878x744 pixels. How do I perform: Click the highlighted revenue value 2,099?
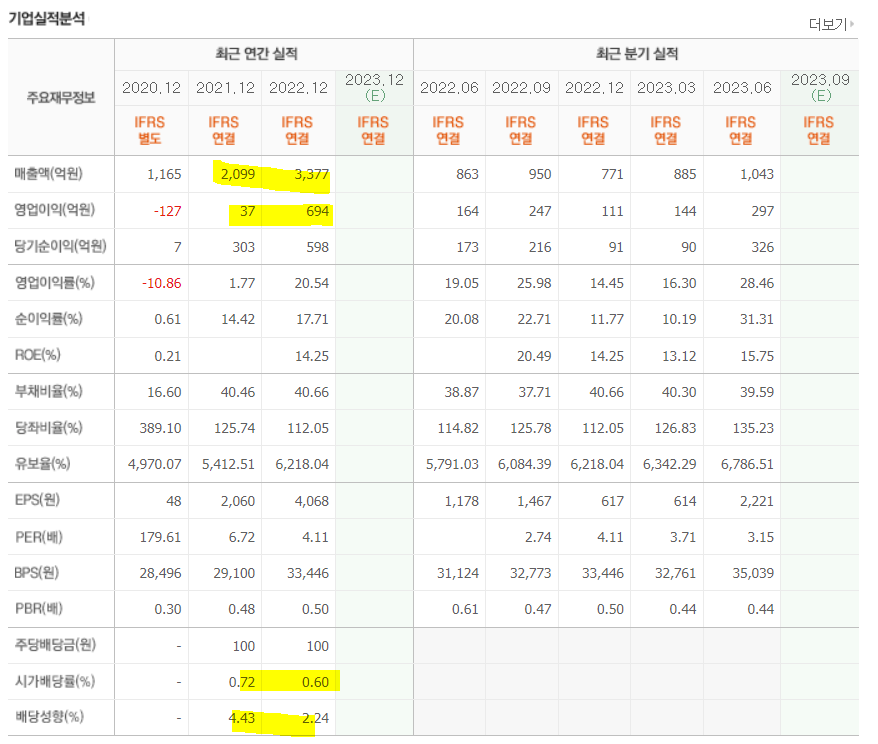tap(238, 174)
